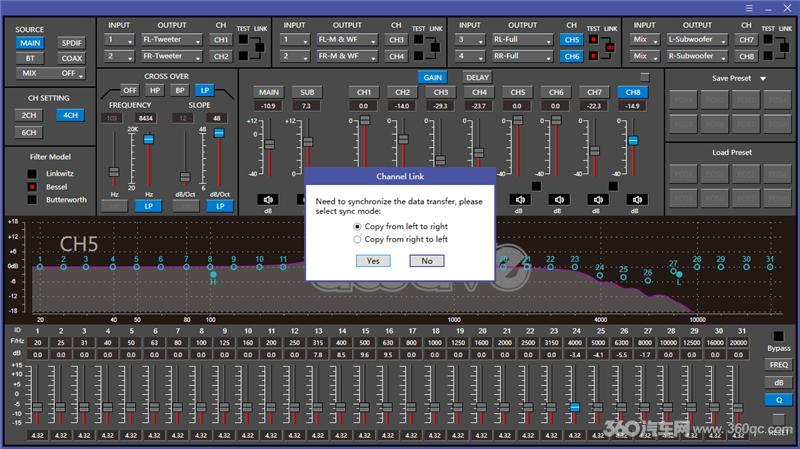The image size is (800, 449).
Task: Click the FREQ button near Bypass
Action: pyautogui.click(x=779, y=365)
